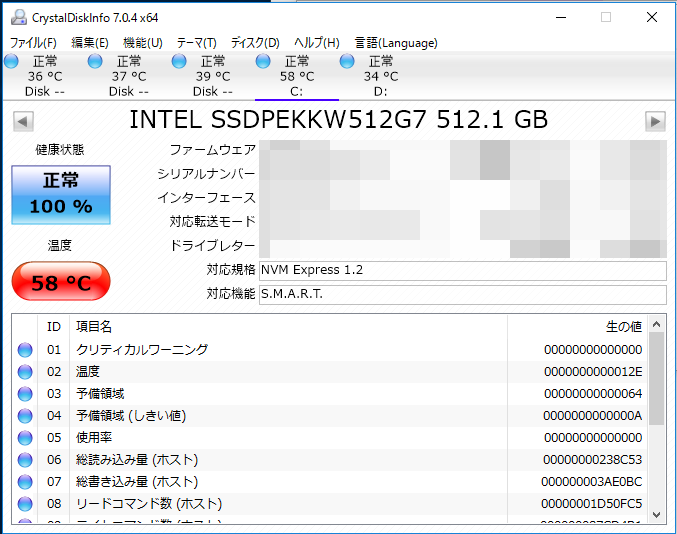Click the blue status orb for 36 °C disk
The width and height of the screenshot is (677, 534).
pyautogui.click(x=11, y=61)
